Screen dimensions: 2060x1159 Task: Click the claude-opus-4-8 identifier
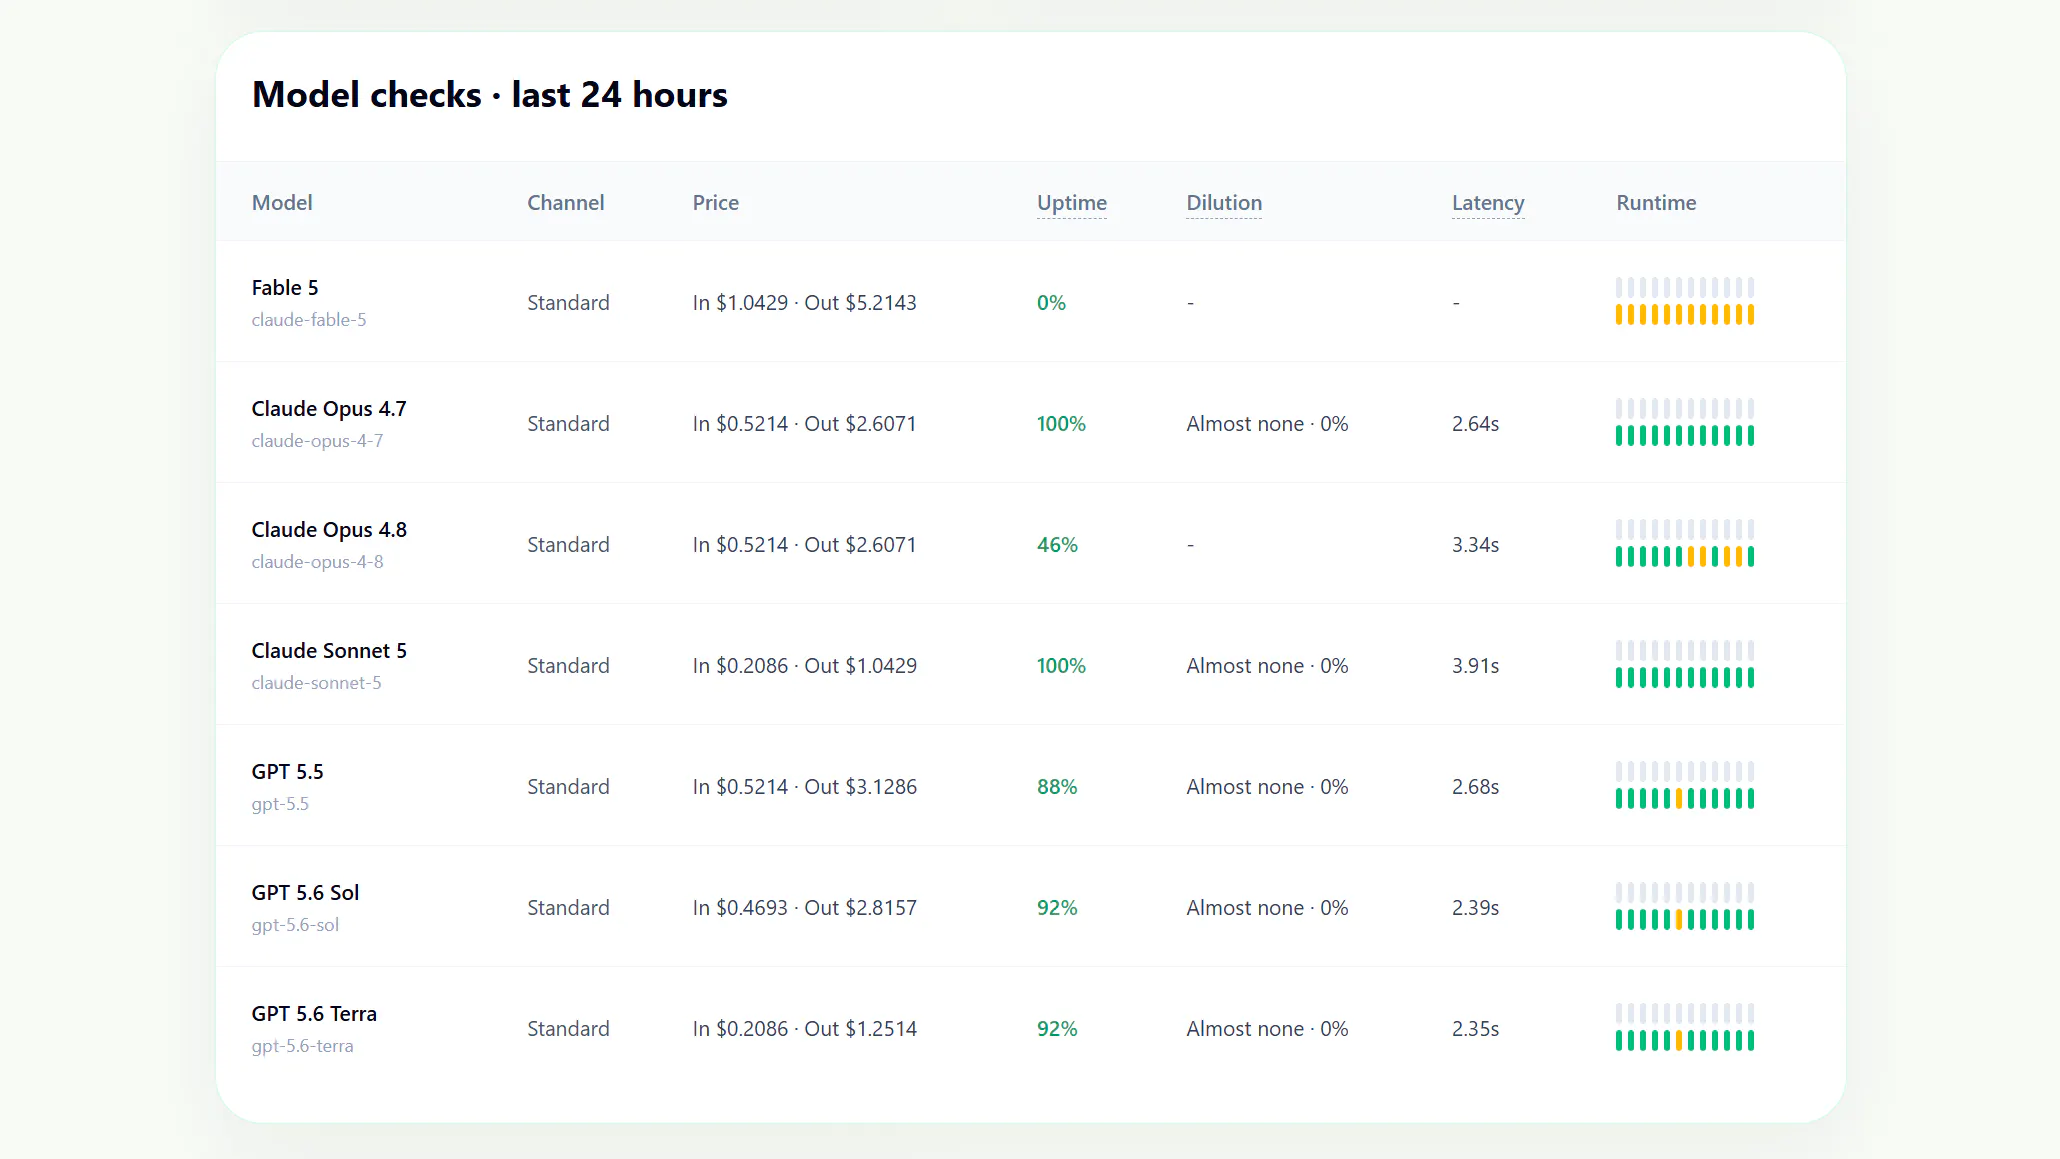pos(317,562)
